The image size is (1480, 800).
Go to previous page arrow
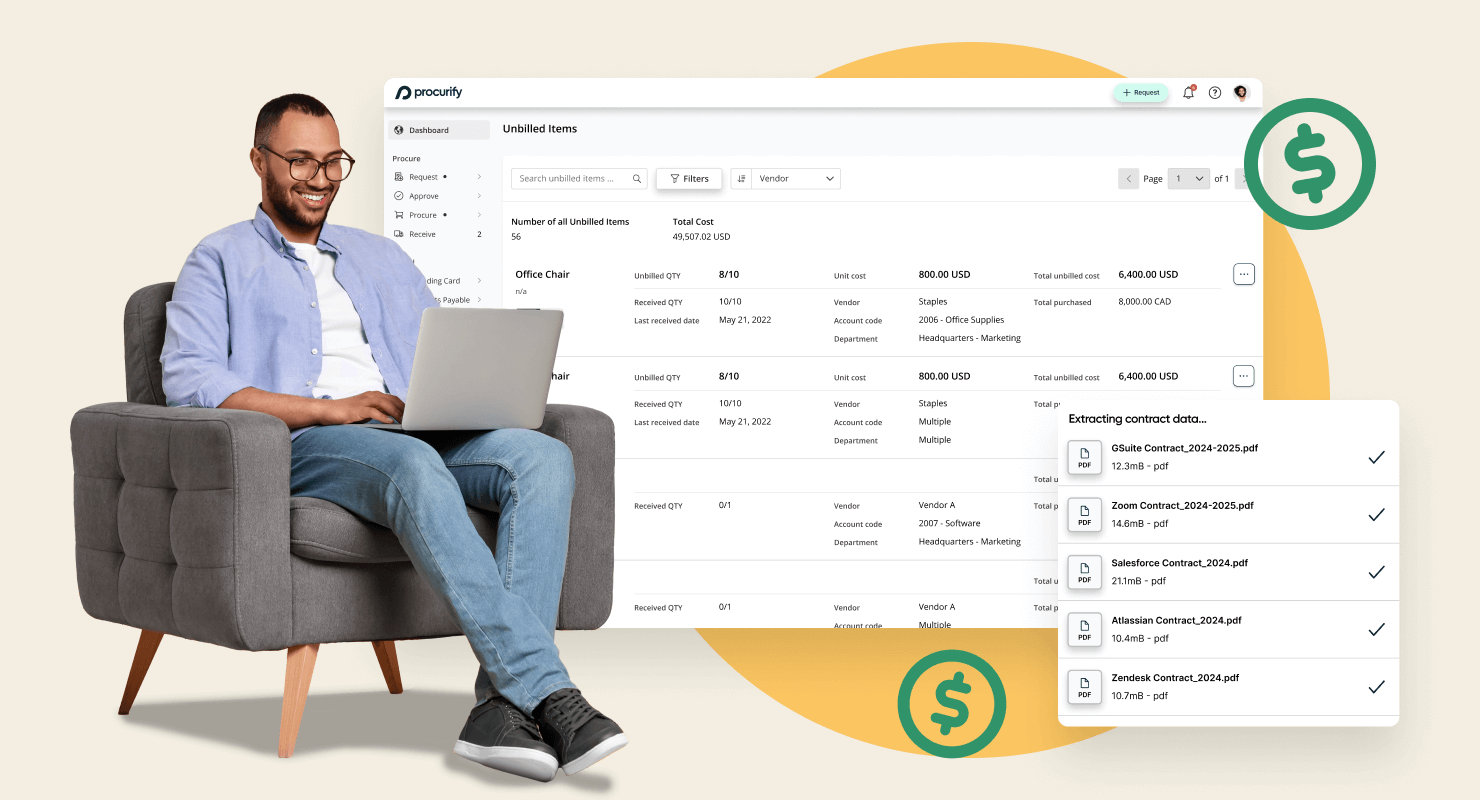pyautogui.click(x=1129, y=179)
